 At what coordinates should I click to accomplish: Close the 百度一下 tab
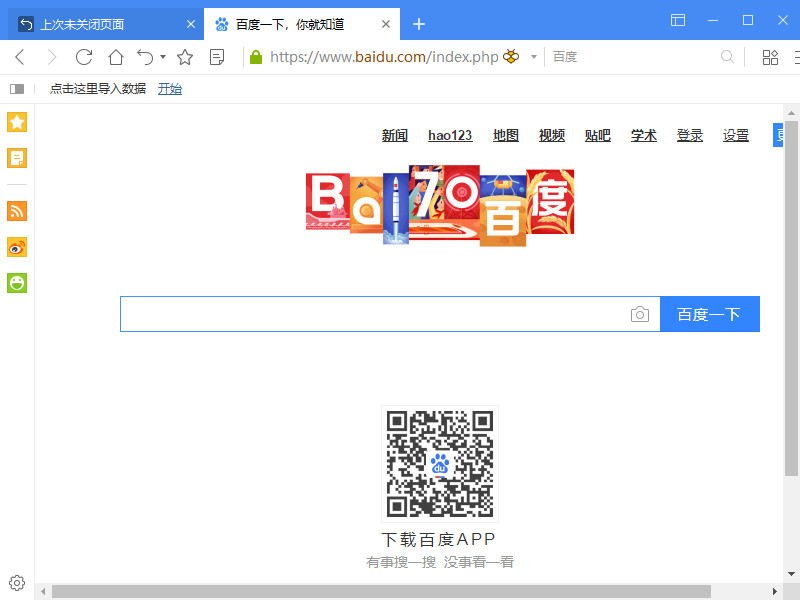tap(386, 24)
